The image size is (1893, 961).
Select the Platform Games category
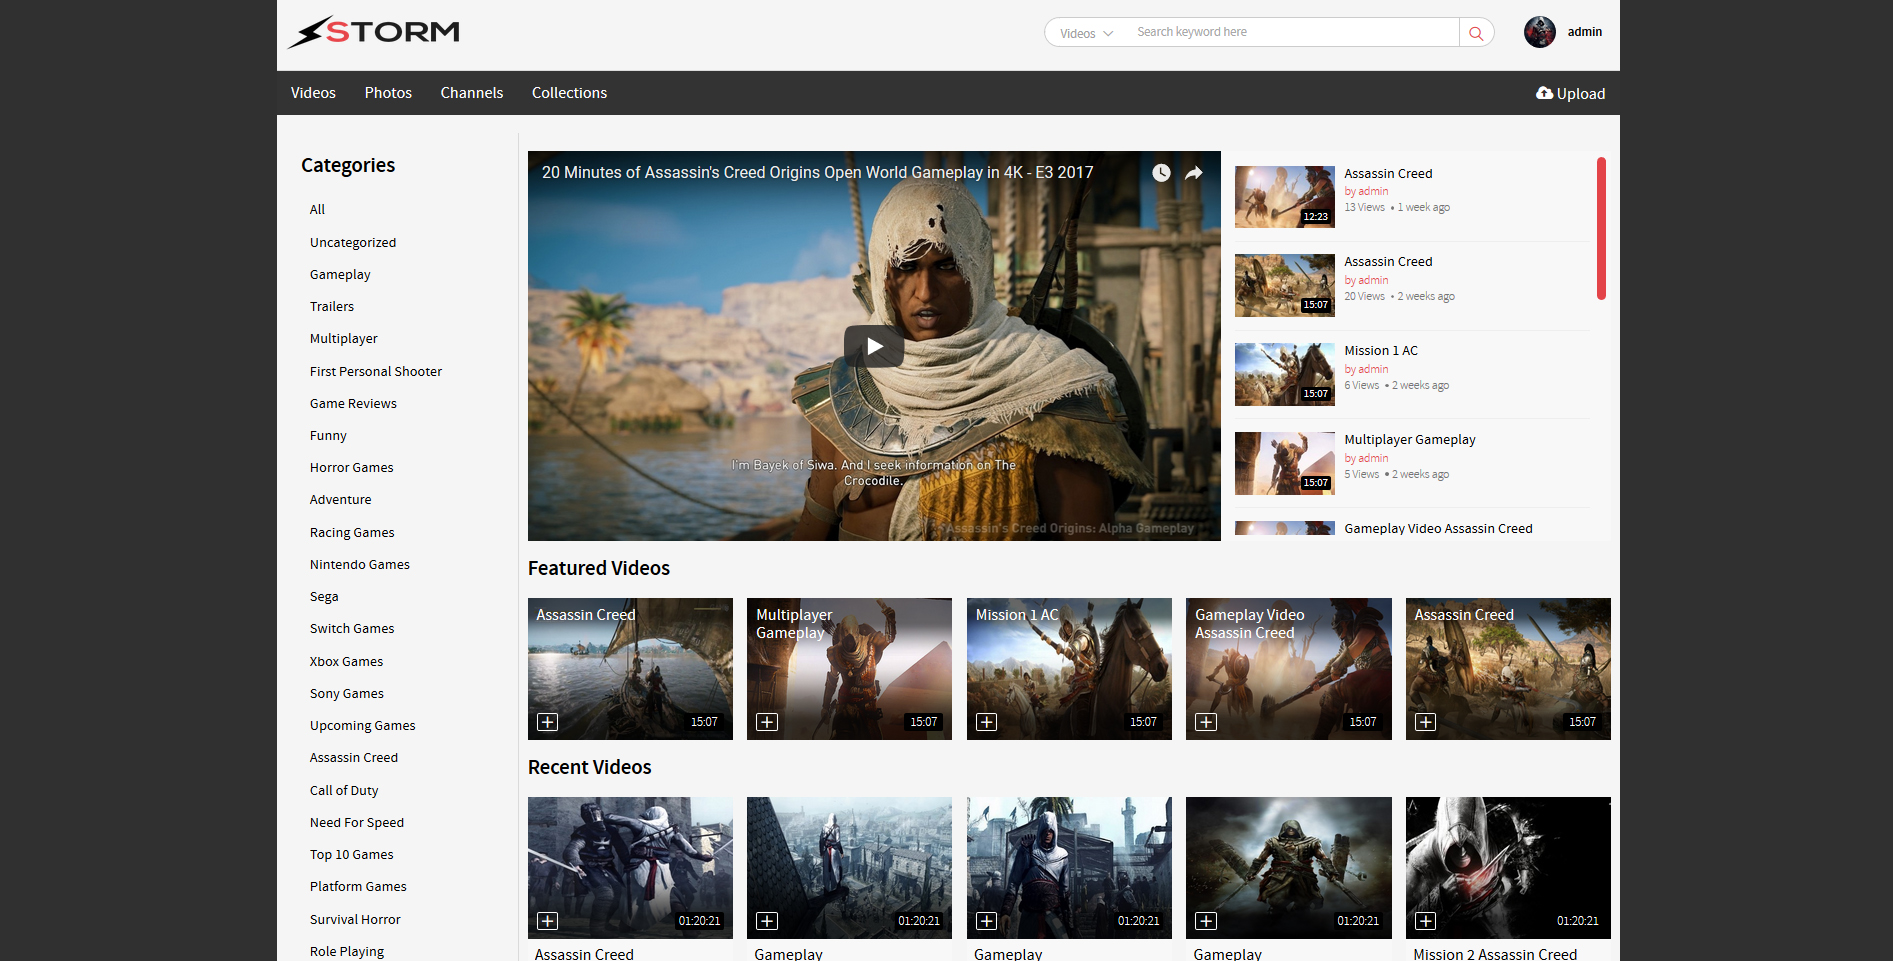coord(358,887)
